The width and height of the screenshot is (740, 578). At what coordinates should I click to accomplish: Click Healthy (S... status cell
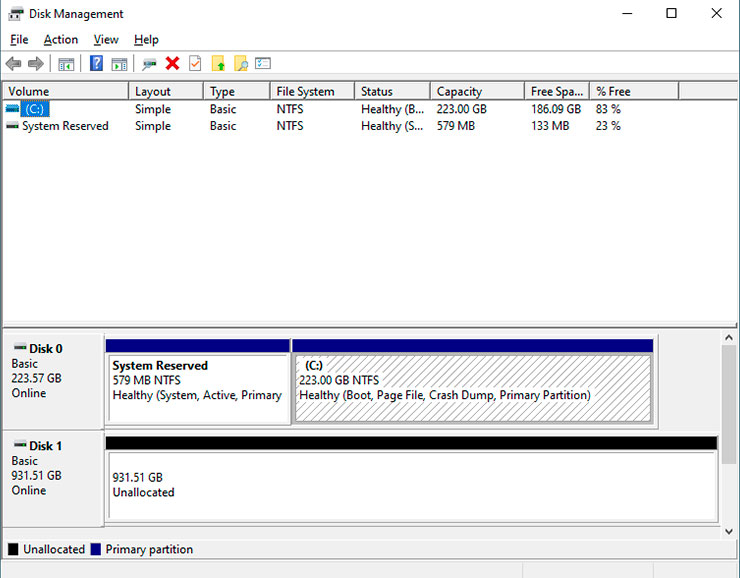[x=392, y=126]
